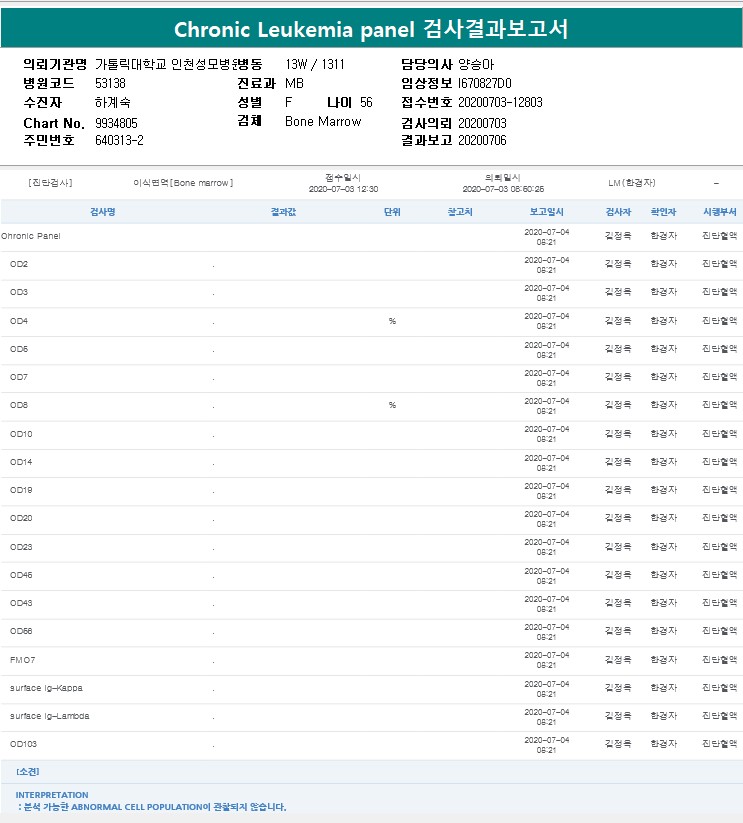Select the CD2 test row
The image size is (743, 823).
click(x=19, y=265)
